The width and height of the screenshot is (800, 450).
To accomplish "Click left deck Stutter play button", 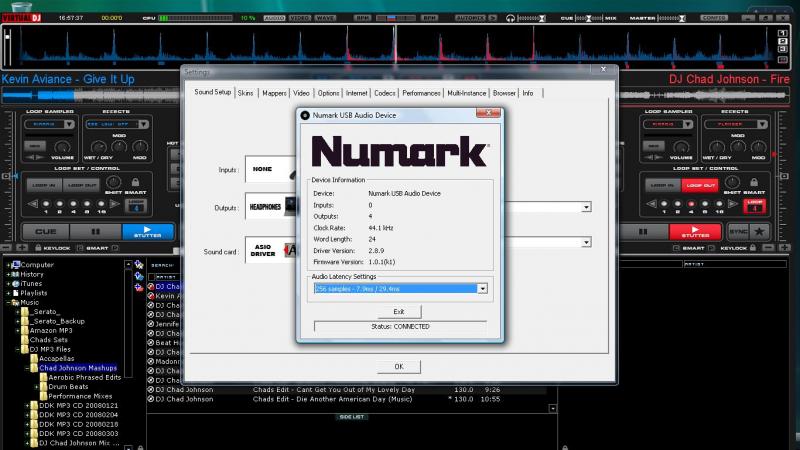I will click(x=147, y=232).
